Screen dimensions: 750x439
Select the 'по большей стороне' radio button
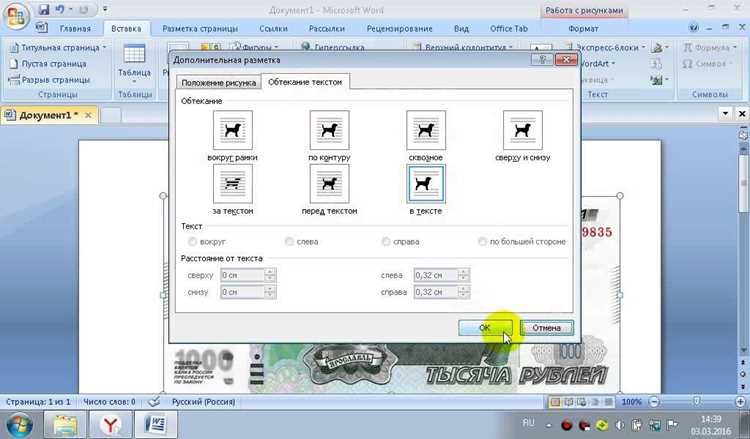pyautogui.click(x=482, y=241)
